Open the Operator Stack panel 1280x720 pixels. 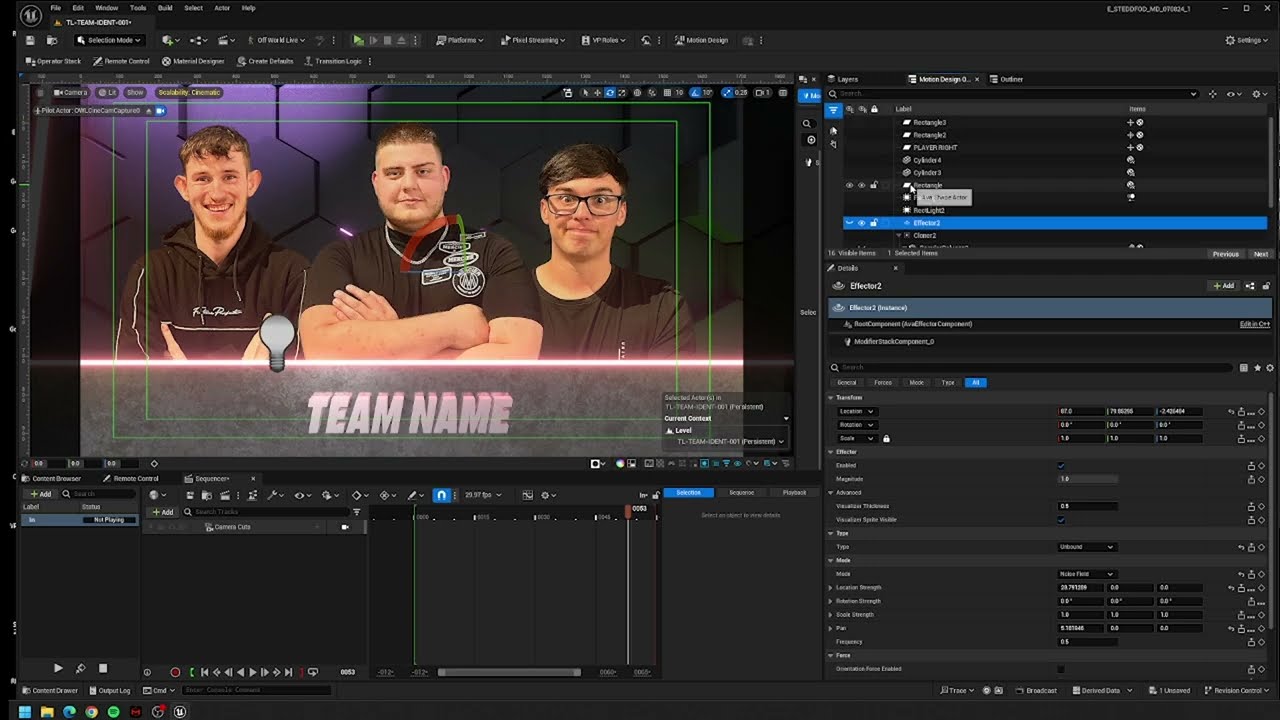click(53, 61)
